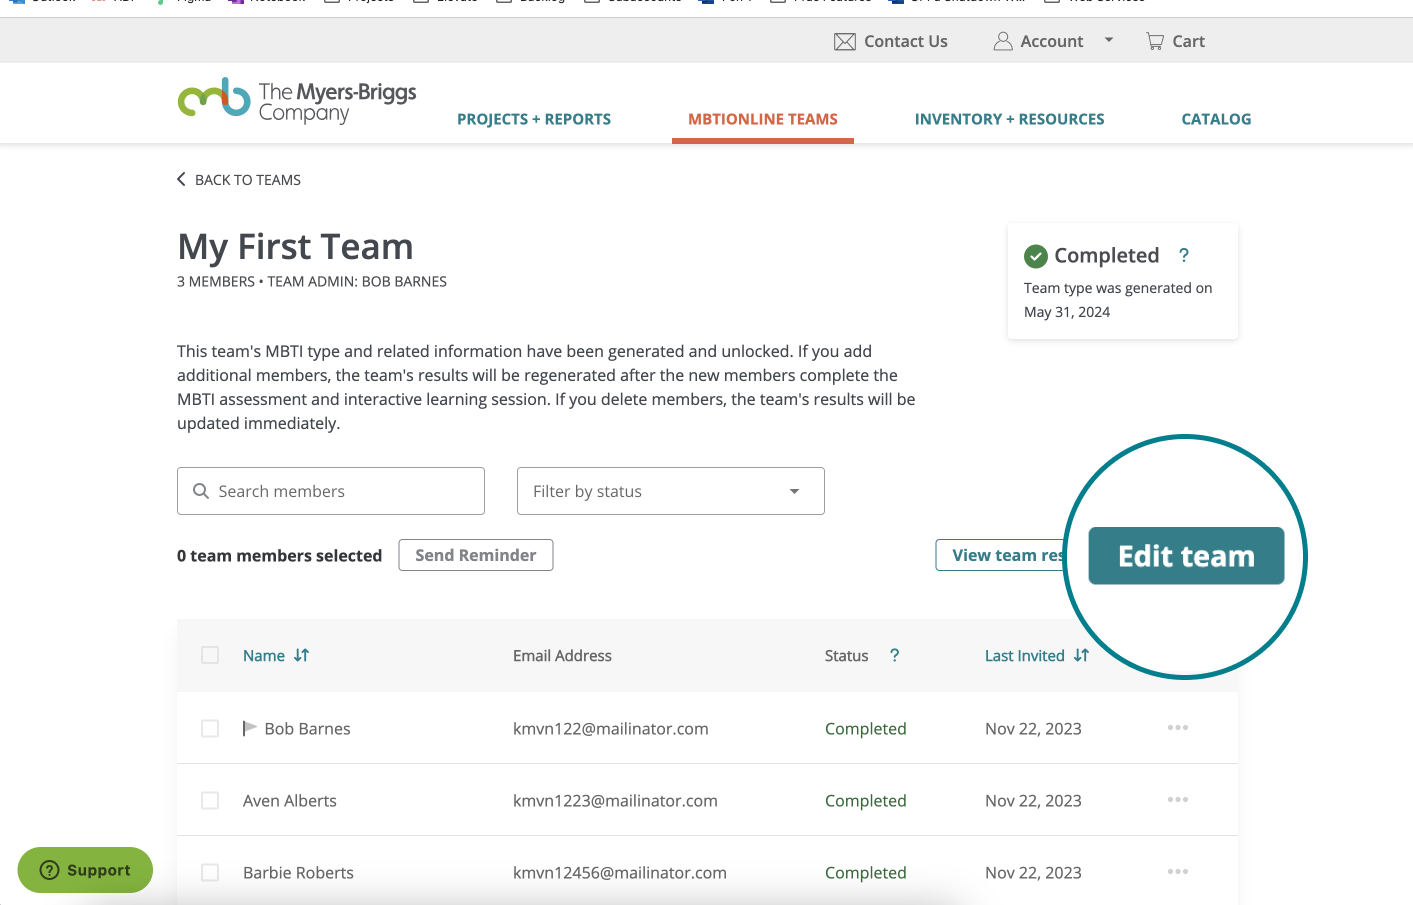Sort by Last Invited using sort arrows
This screenshot has width=1413, height=905.
[x=1081, y=655]
